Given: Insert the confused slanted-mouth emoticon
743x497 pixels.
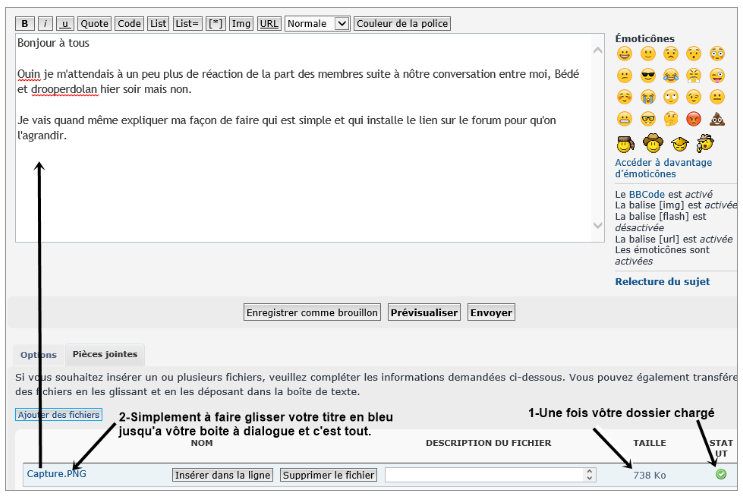Looking at the screenshot, I should click(x=624, y=76).
